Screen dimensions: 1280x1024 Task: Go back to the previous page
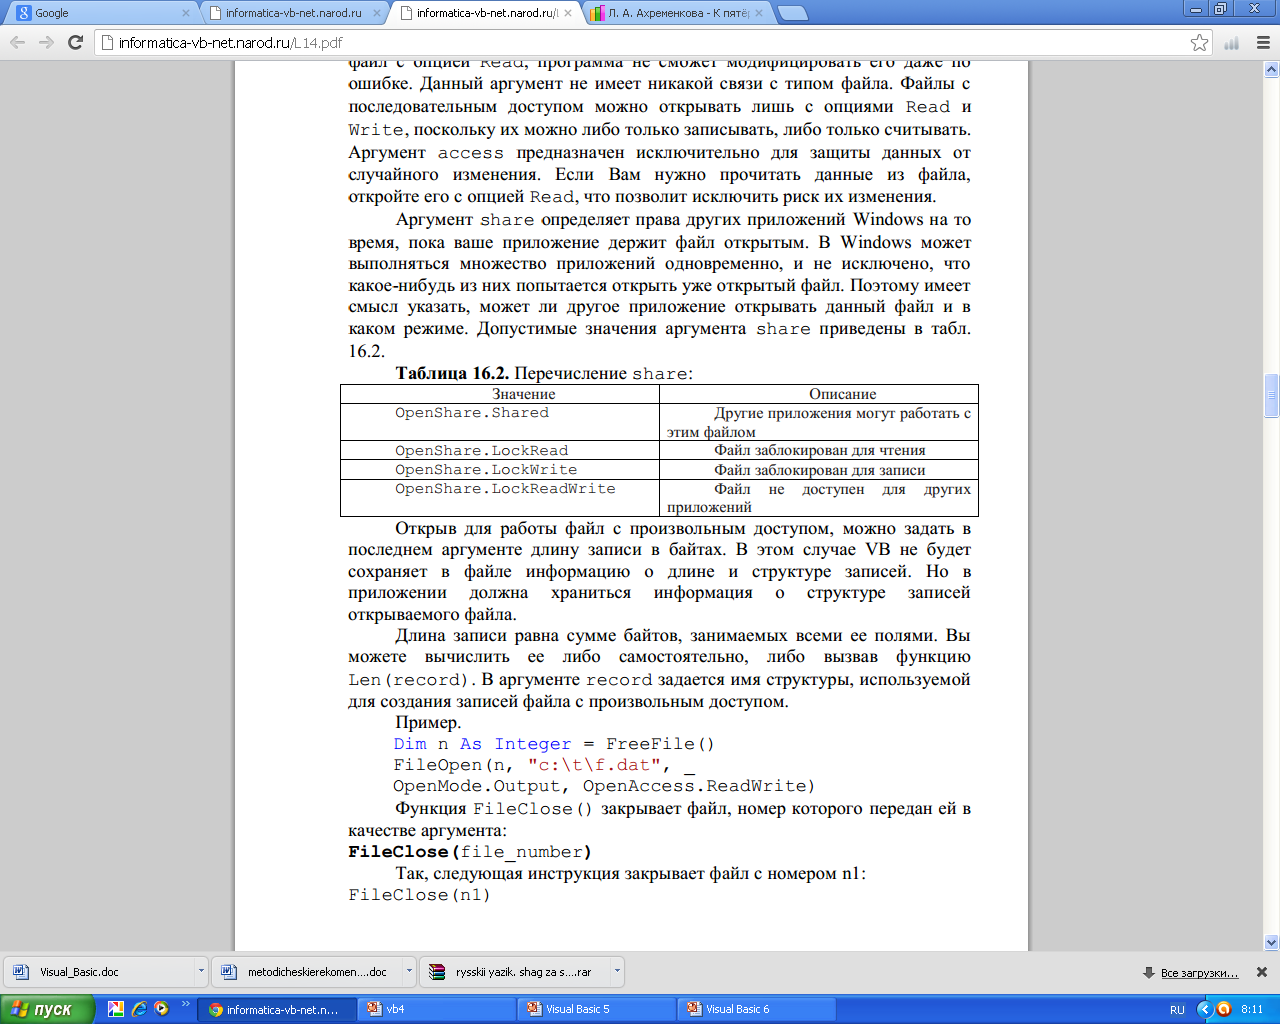click(x=18, y=42)
